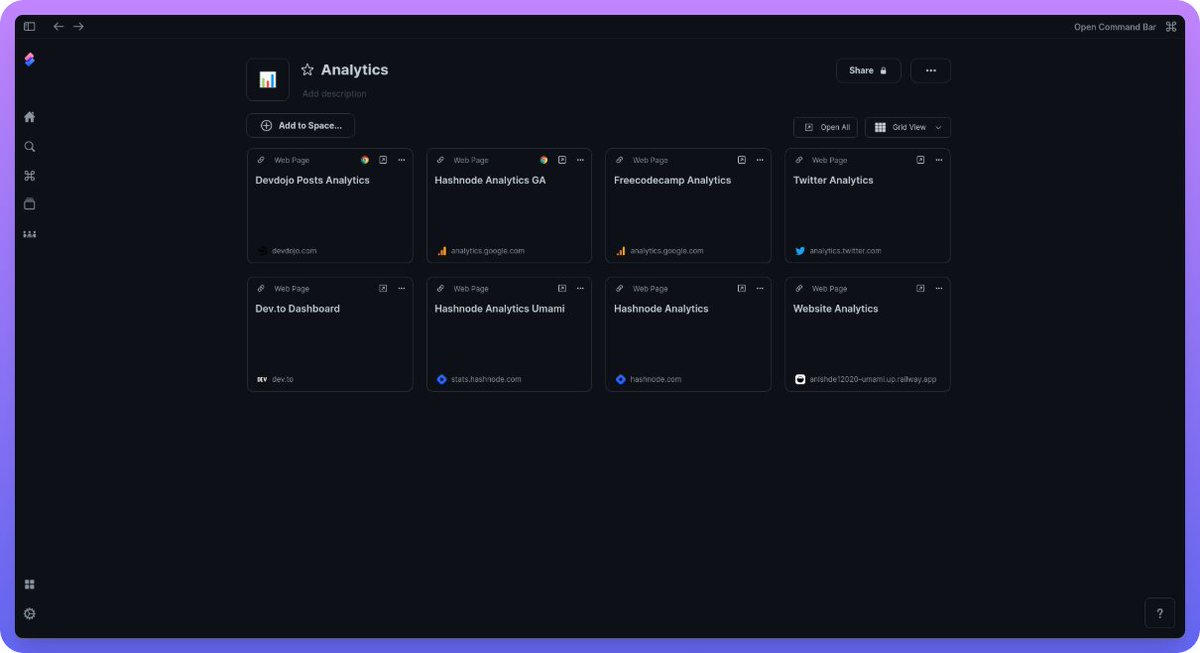Screen dimensions: 1200x653
Task: Select the Dev.to Dashboard card title
Action: coord(298,309)
